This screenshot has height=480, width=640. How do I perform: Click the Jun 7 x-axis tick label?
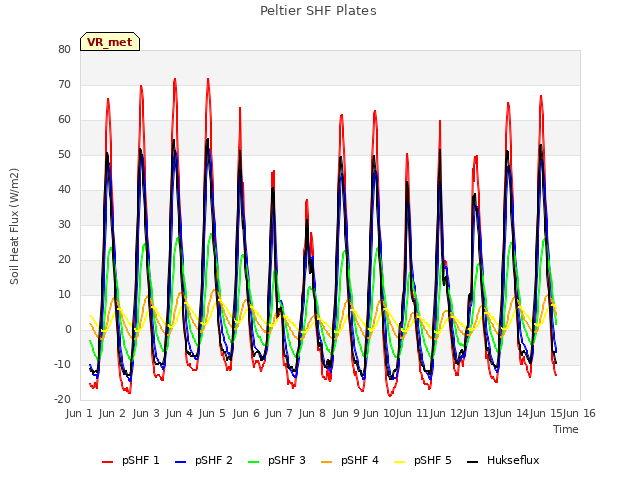279,413
